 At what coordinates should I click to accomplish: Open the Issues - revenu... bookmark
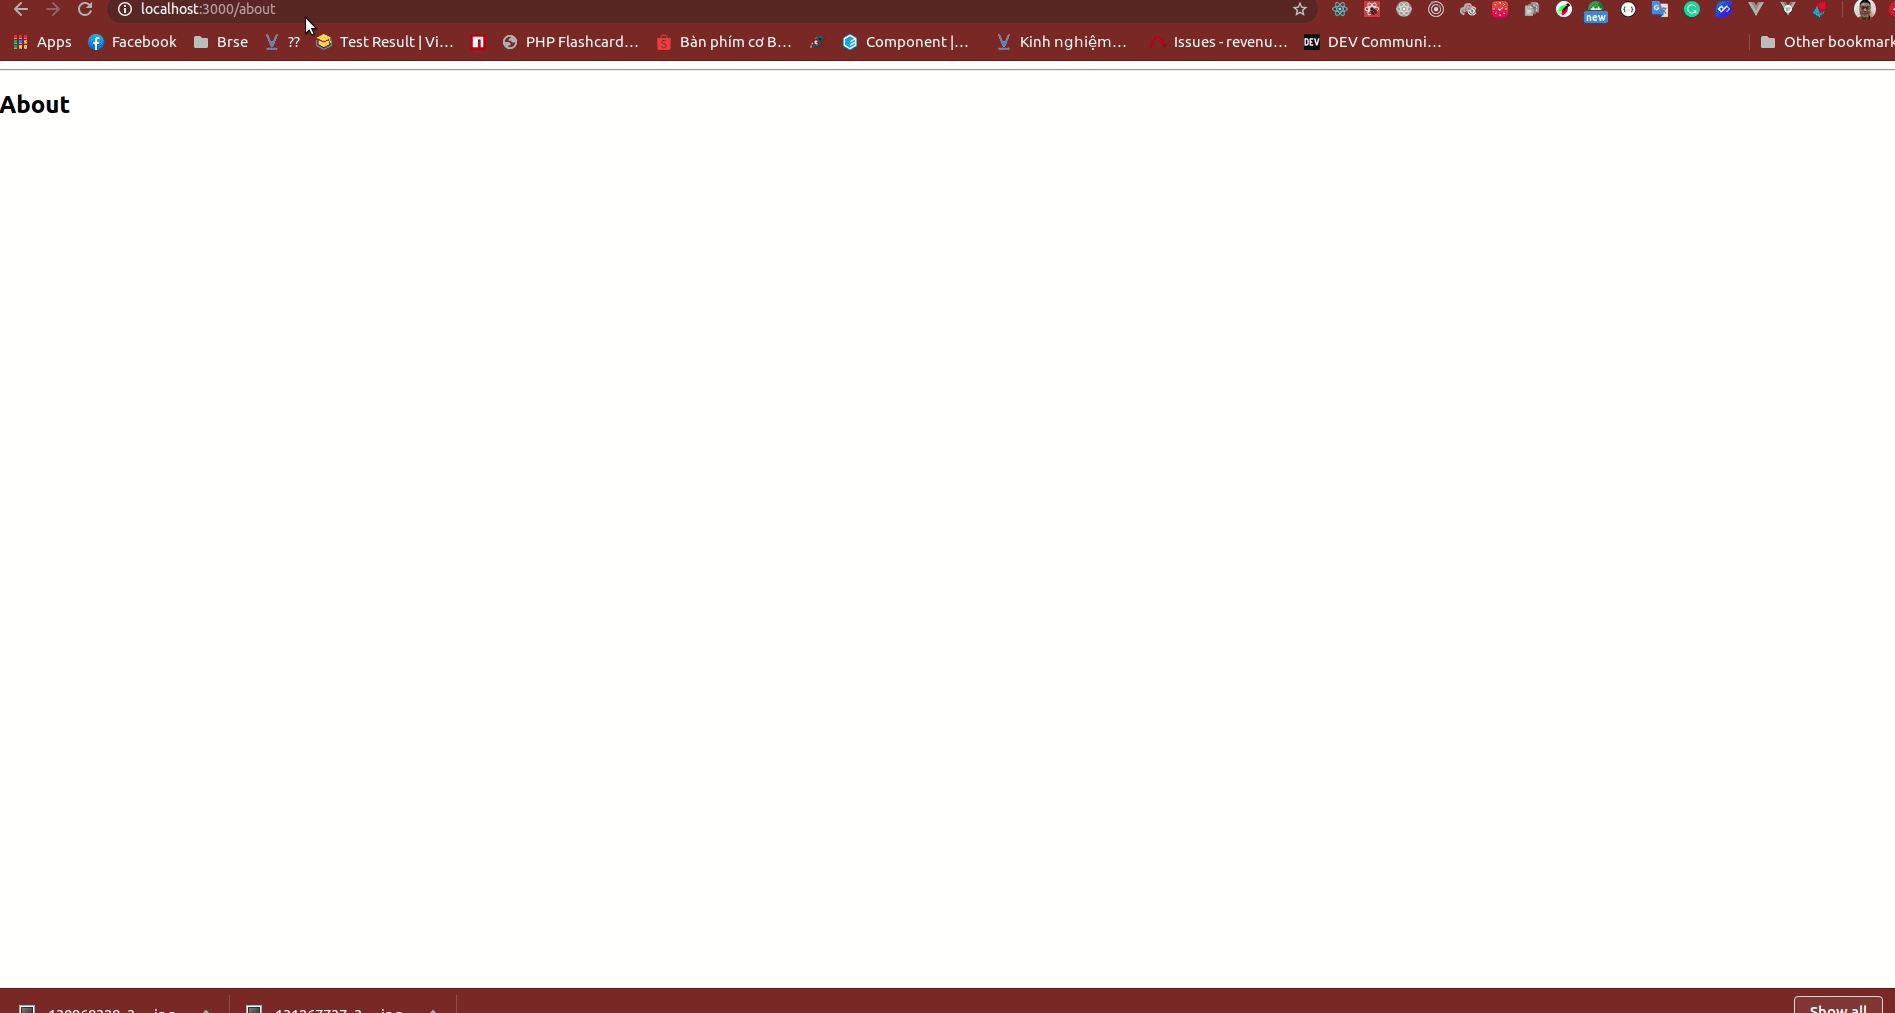coord(1219,42)
